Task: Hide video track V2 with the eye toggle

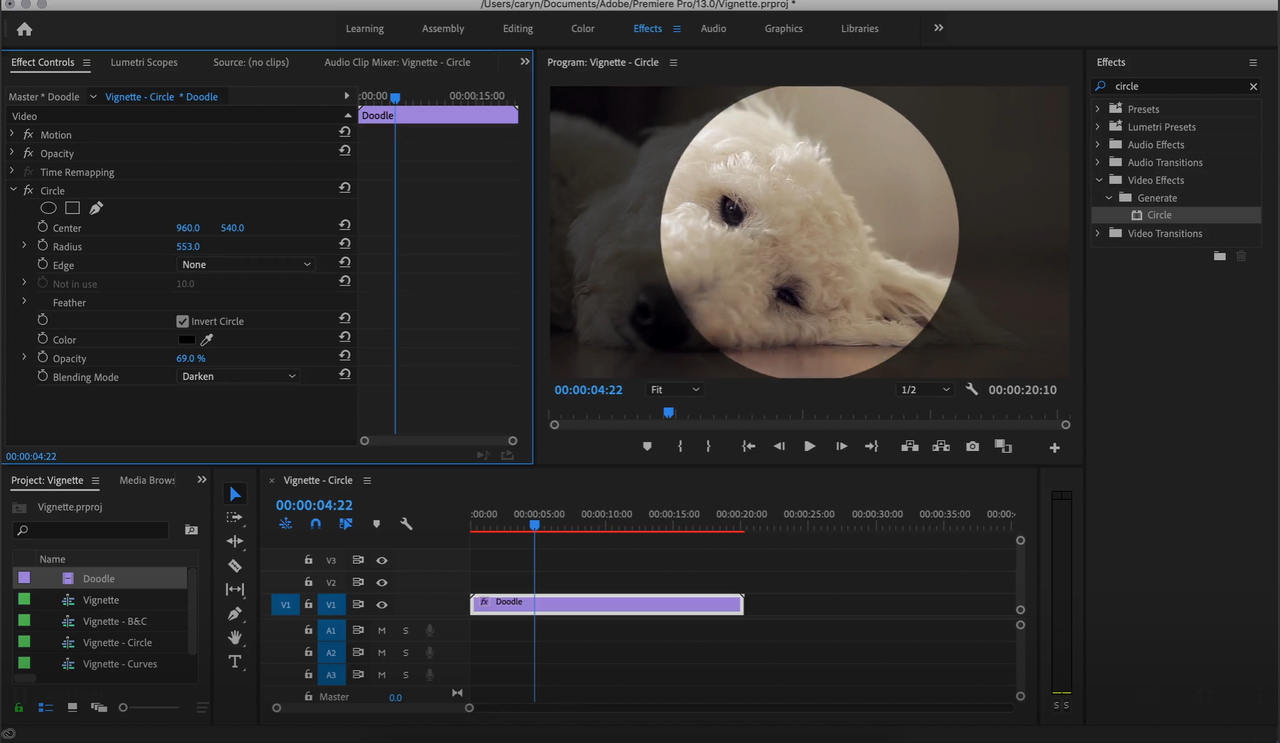Action: pyautogui.click(x=382, y=582)
